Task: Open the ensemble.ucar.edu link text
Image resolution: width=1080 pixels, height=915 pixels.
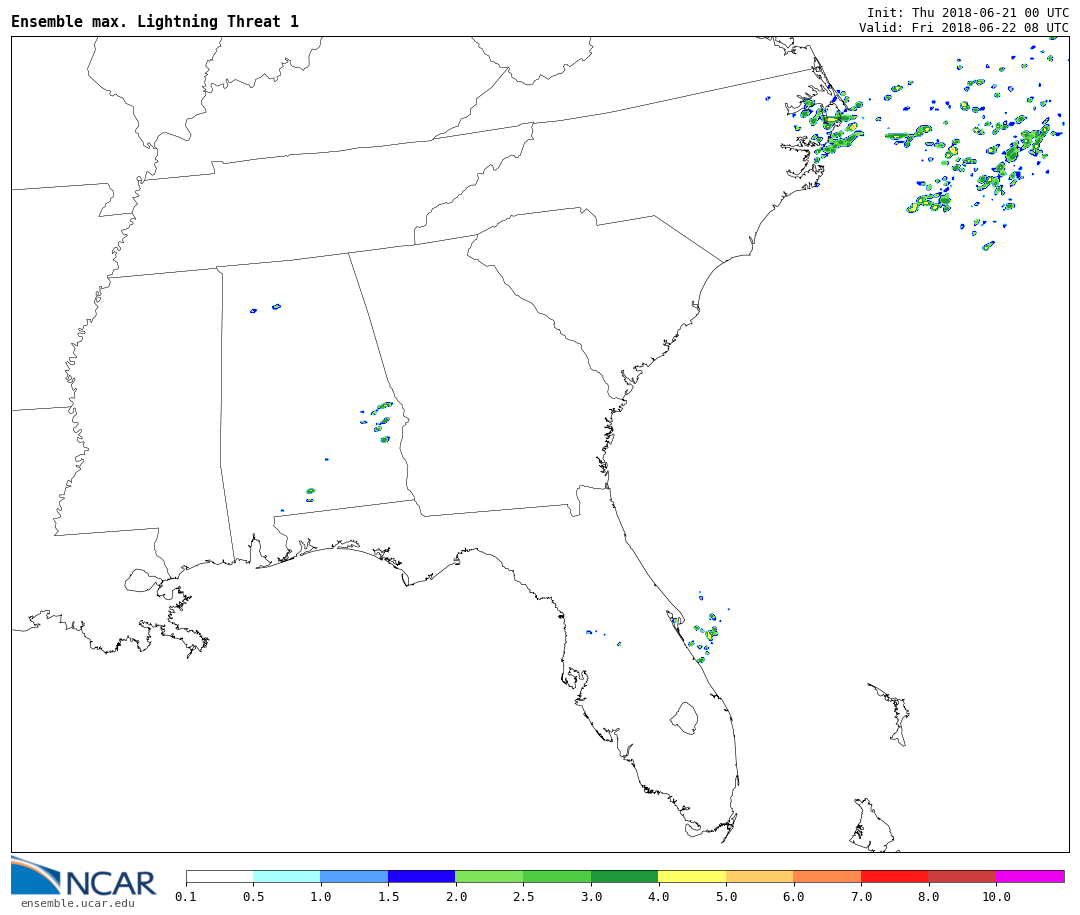Action: tap(77, 903)
